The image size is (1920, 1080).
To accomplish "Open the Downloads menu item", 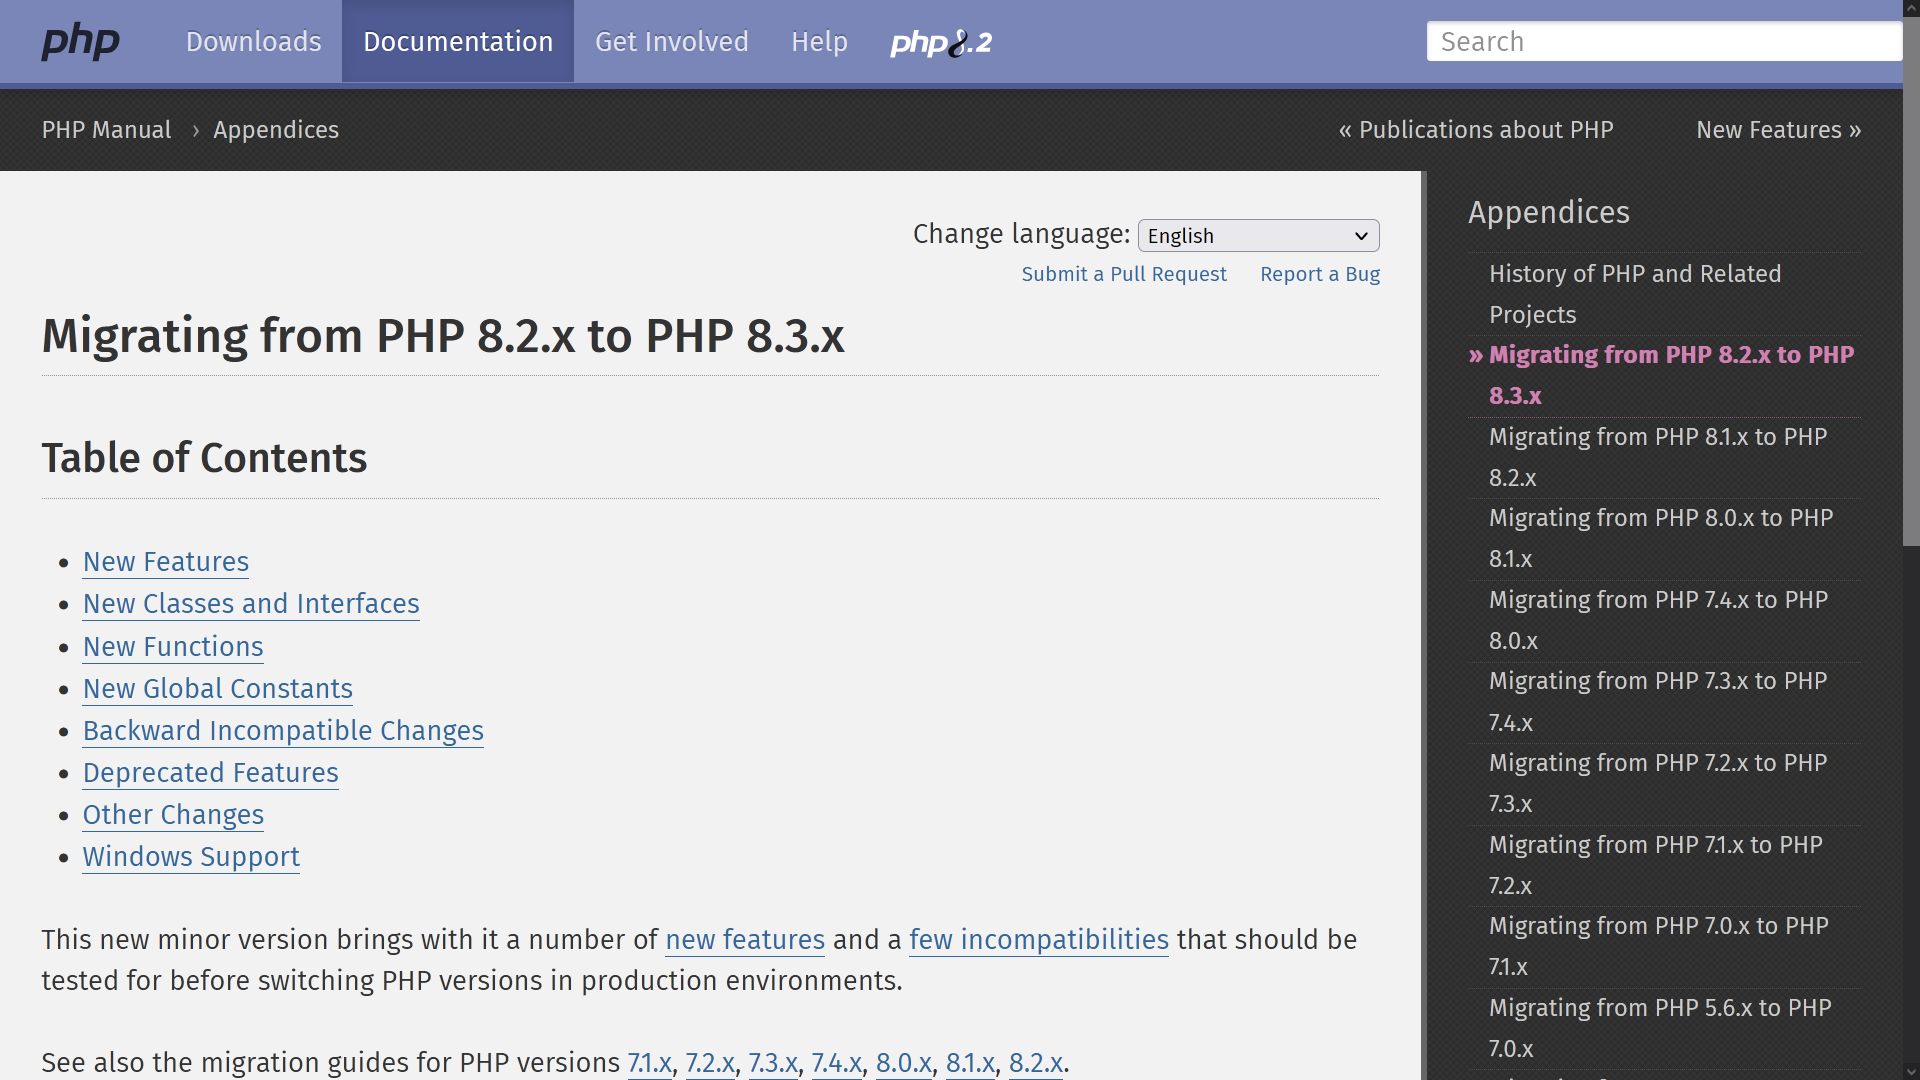I will tap(254, 42).
